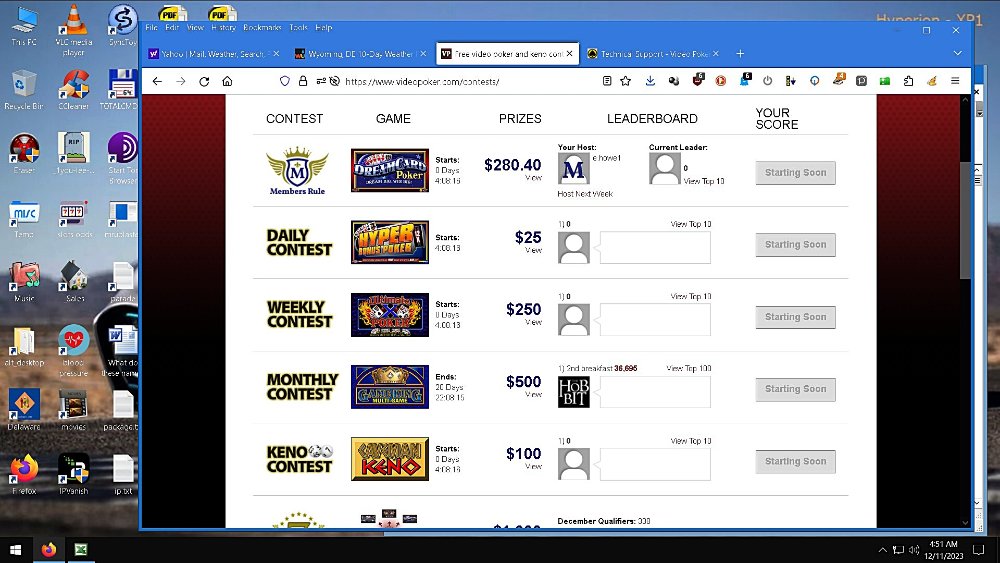
Task: Open a new tab with the plus button
Action: (x=740, y=54)
